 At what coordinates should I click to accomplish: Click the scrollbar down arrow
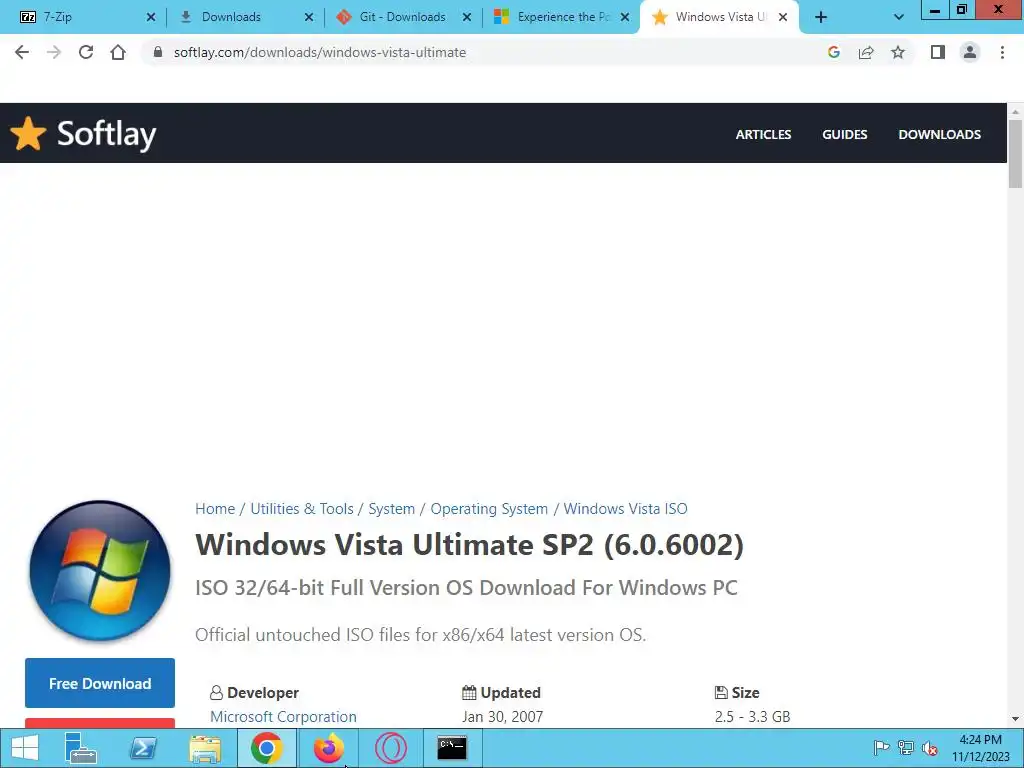pyautogui.click(x=1016, y=719)
